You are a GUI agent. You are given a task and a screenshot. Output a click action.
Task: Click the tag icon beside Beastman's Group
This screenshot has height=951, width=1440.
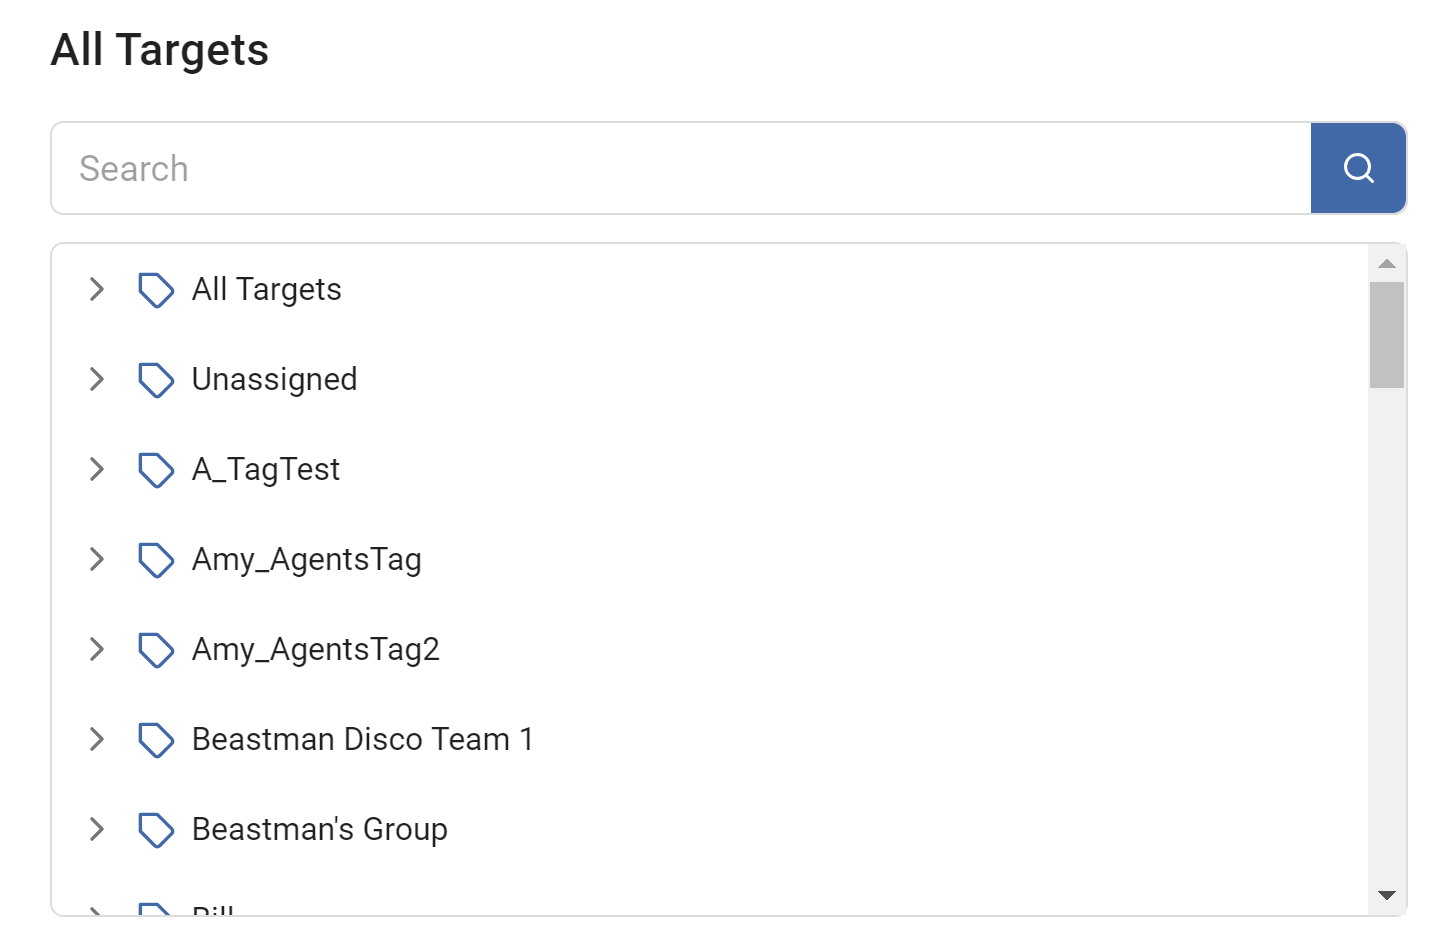tap(156, 830)
